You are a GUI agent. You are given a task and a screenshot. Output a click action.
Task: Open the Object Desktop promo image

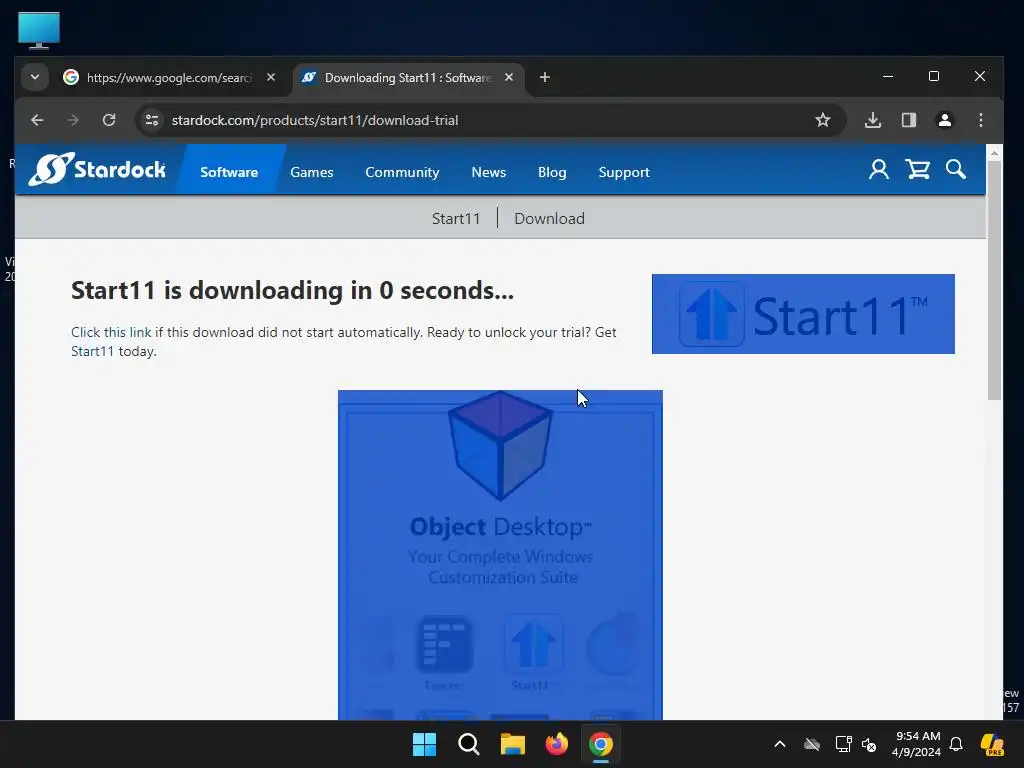(x=500, y=555)
